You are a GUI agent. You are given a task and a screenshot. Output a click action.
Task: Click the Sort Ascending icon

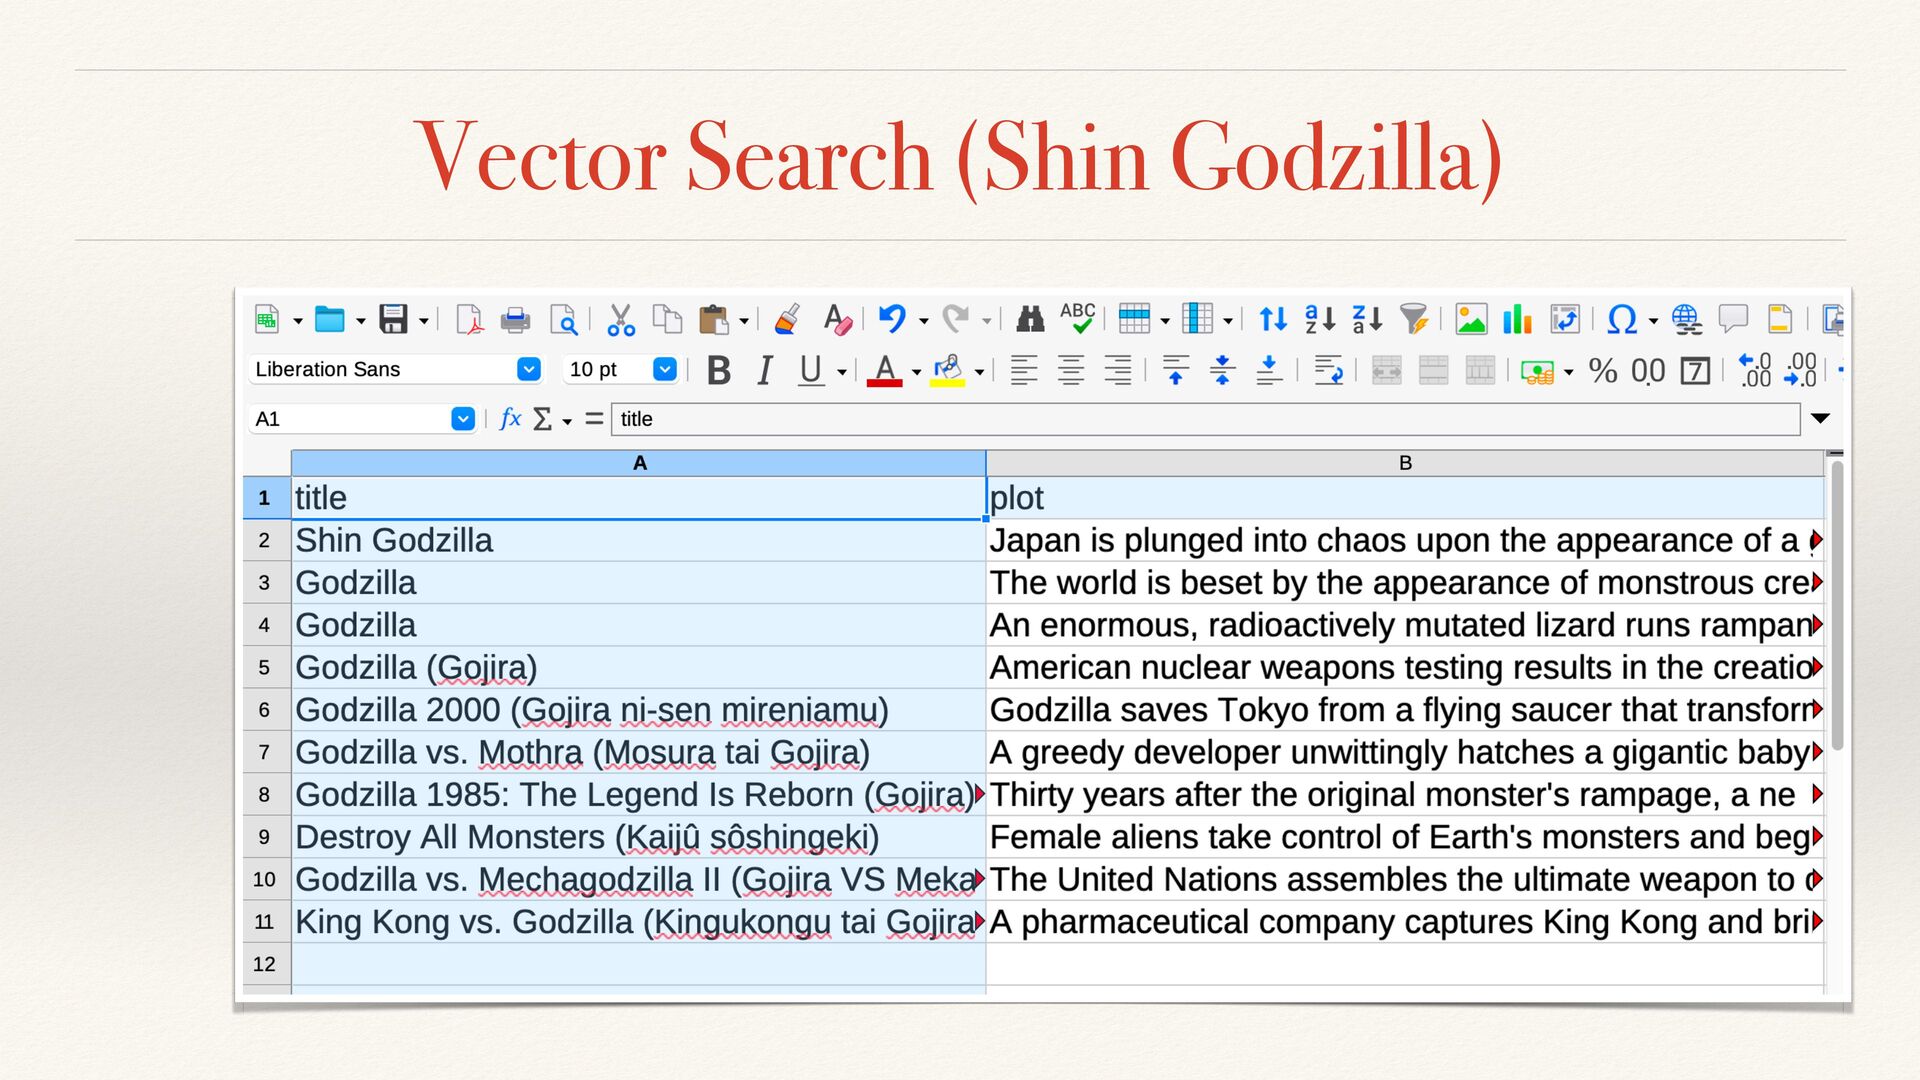coord(1320,319)
